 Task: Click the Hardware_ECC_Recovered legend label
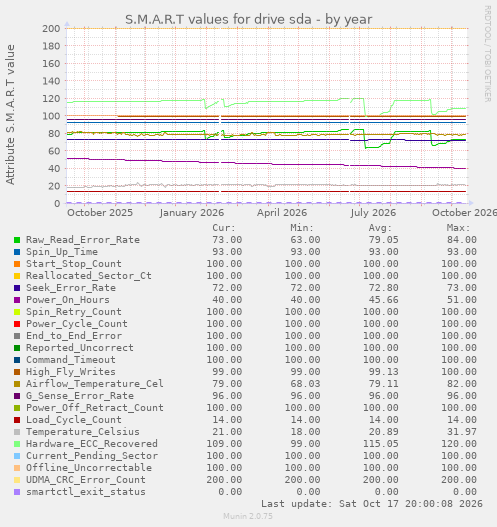(x=92, y=444)
